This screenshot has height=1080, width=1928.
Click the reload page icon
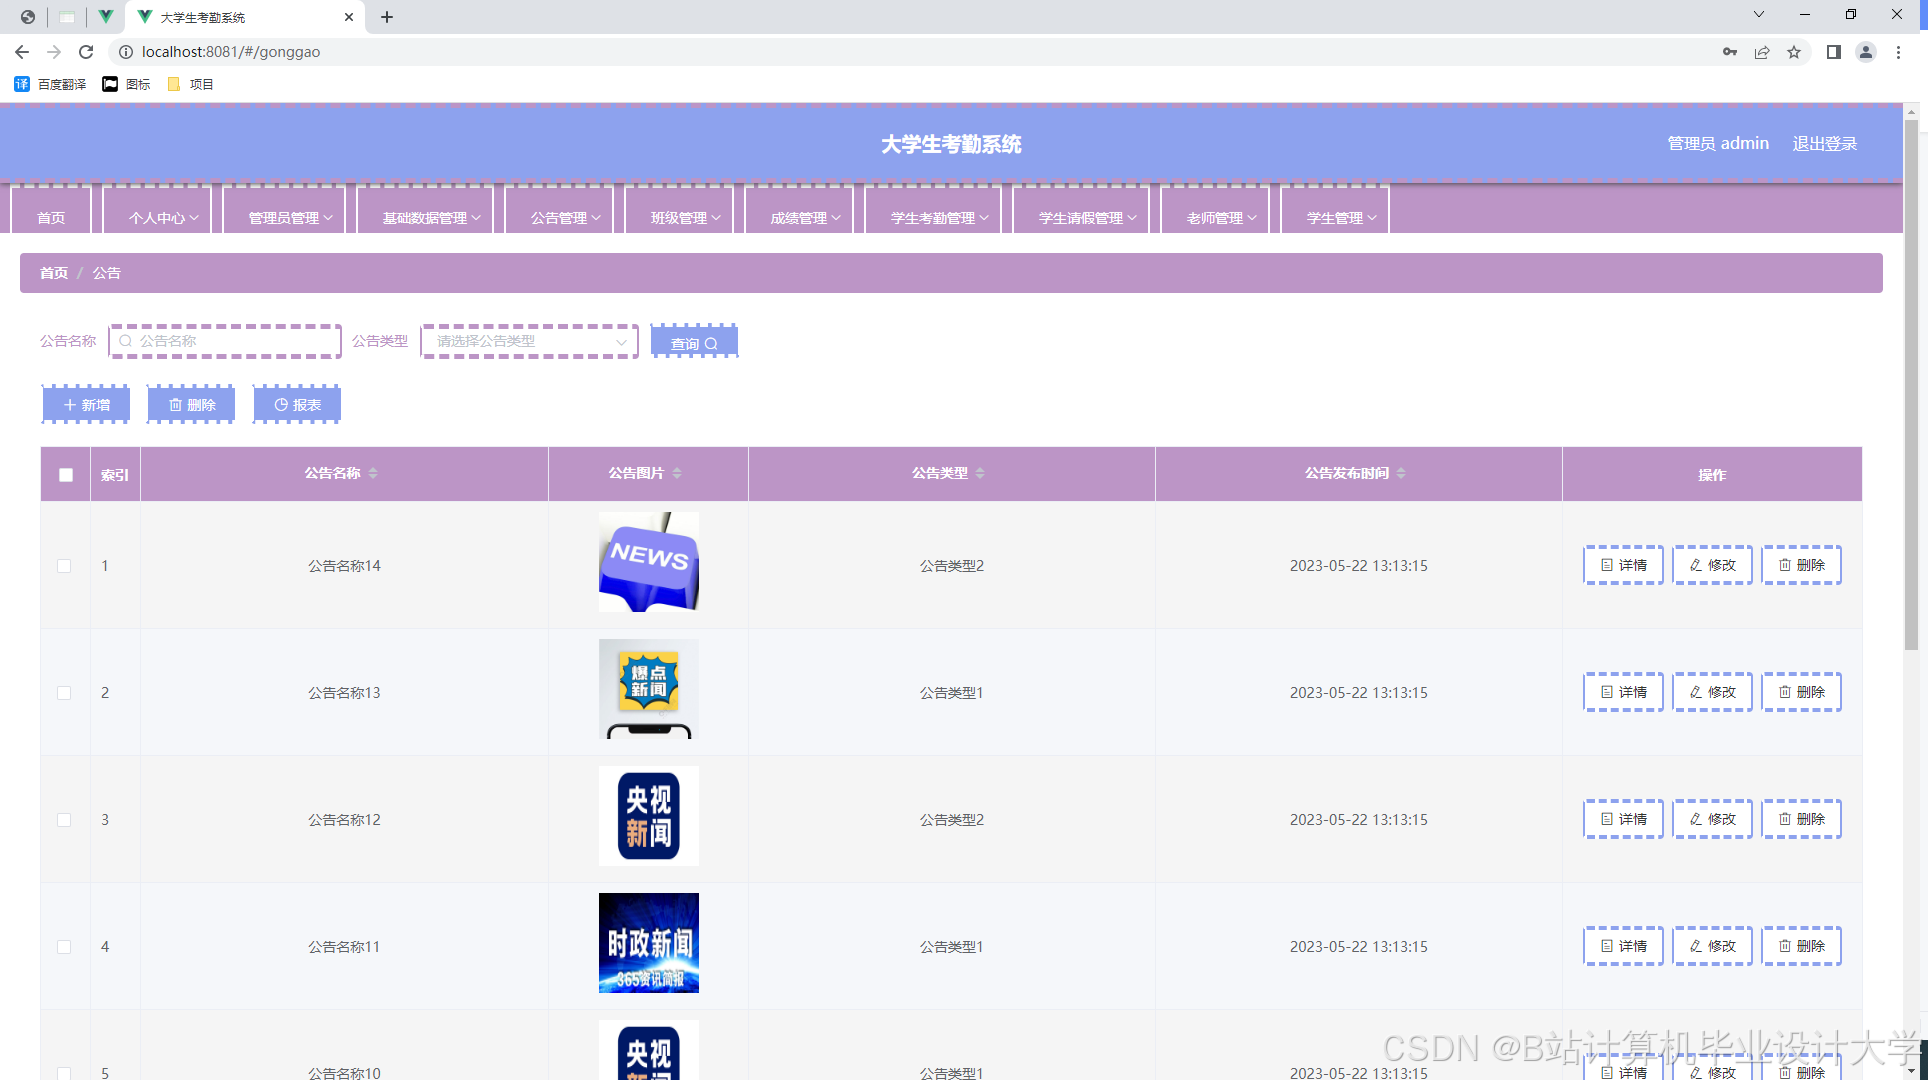pyautogui.click(x=86, y=52)
